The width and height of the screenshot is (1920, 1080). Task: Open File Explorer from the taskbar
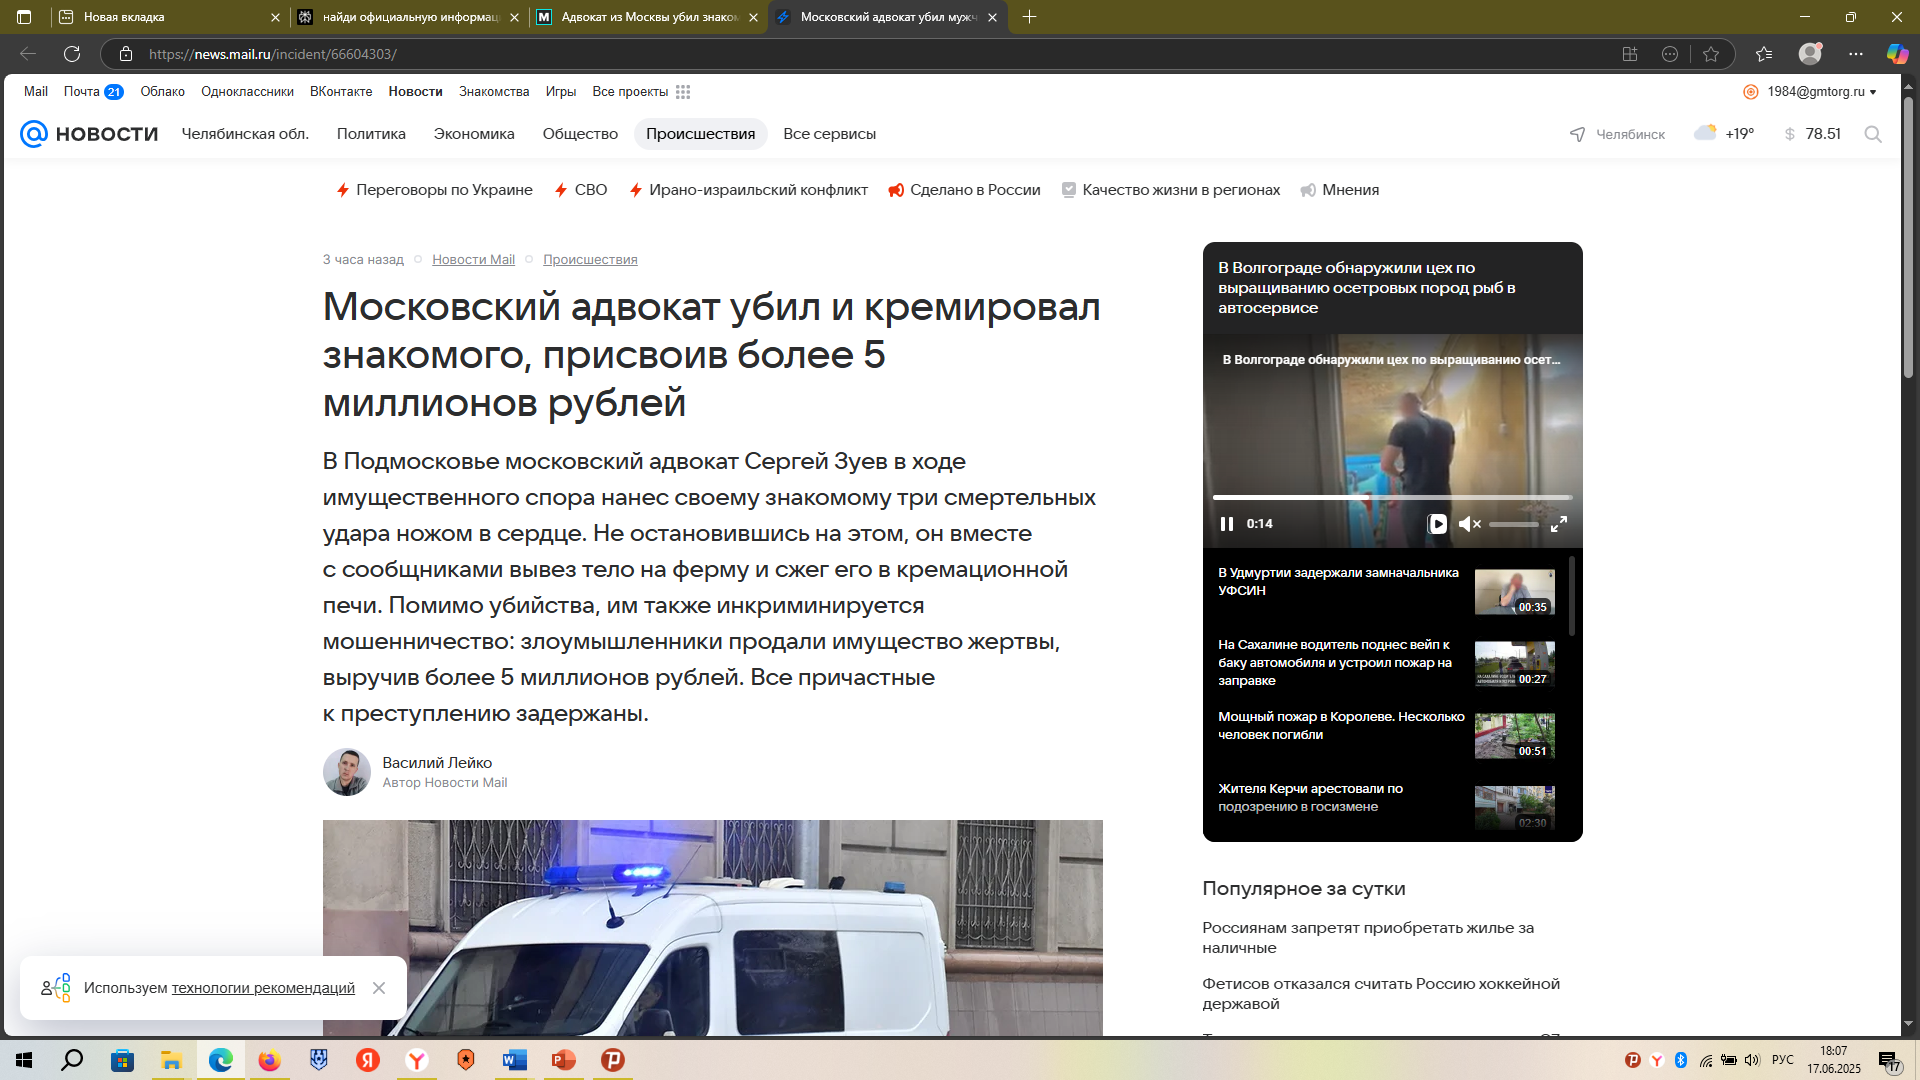pos(171,1060)
